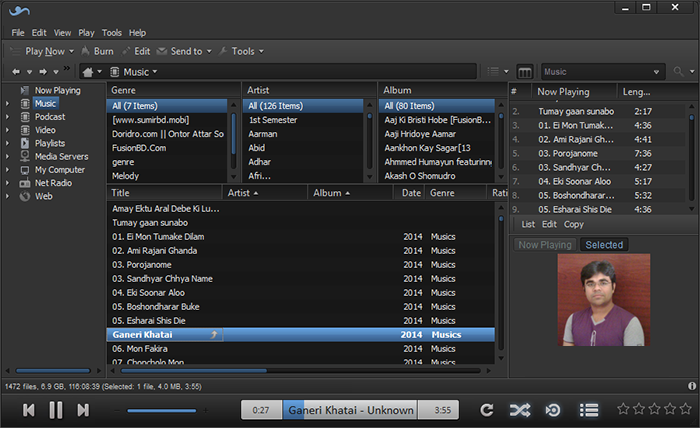
Task: Click the album art thumbnail
Action: click(x=604, y=300)
